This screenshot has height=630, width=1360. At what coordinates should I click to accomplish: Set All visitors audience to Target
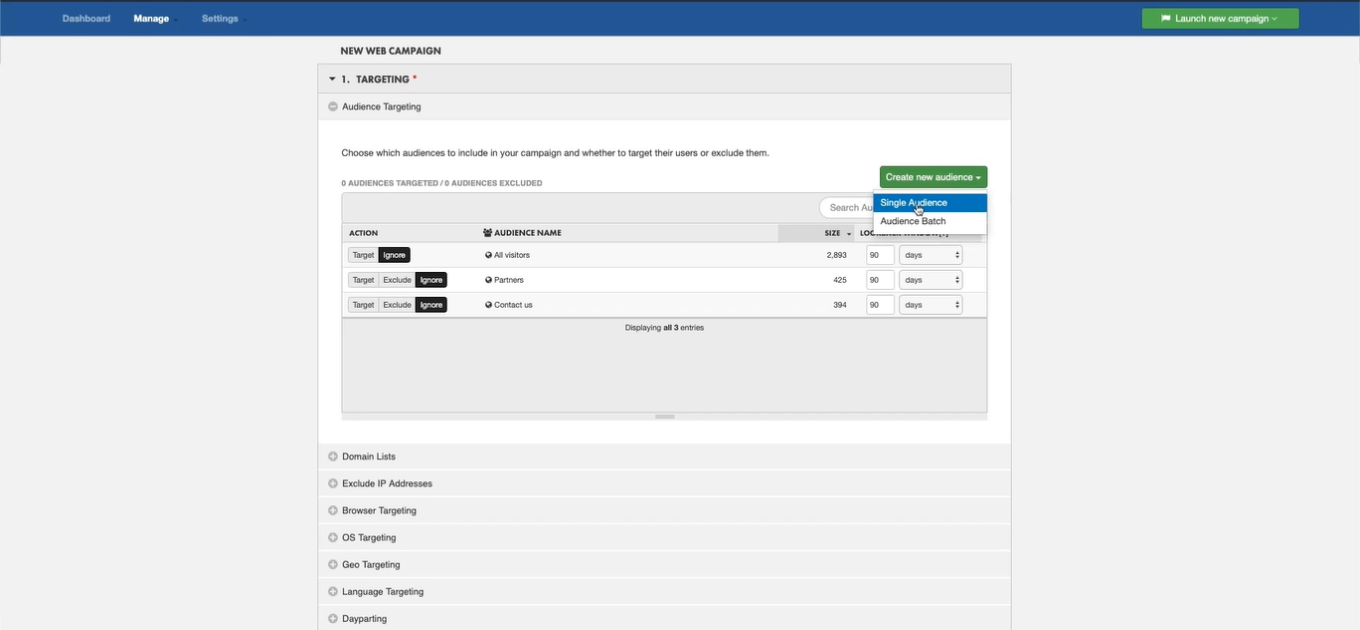(363, 255)
